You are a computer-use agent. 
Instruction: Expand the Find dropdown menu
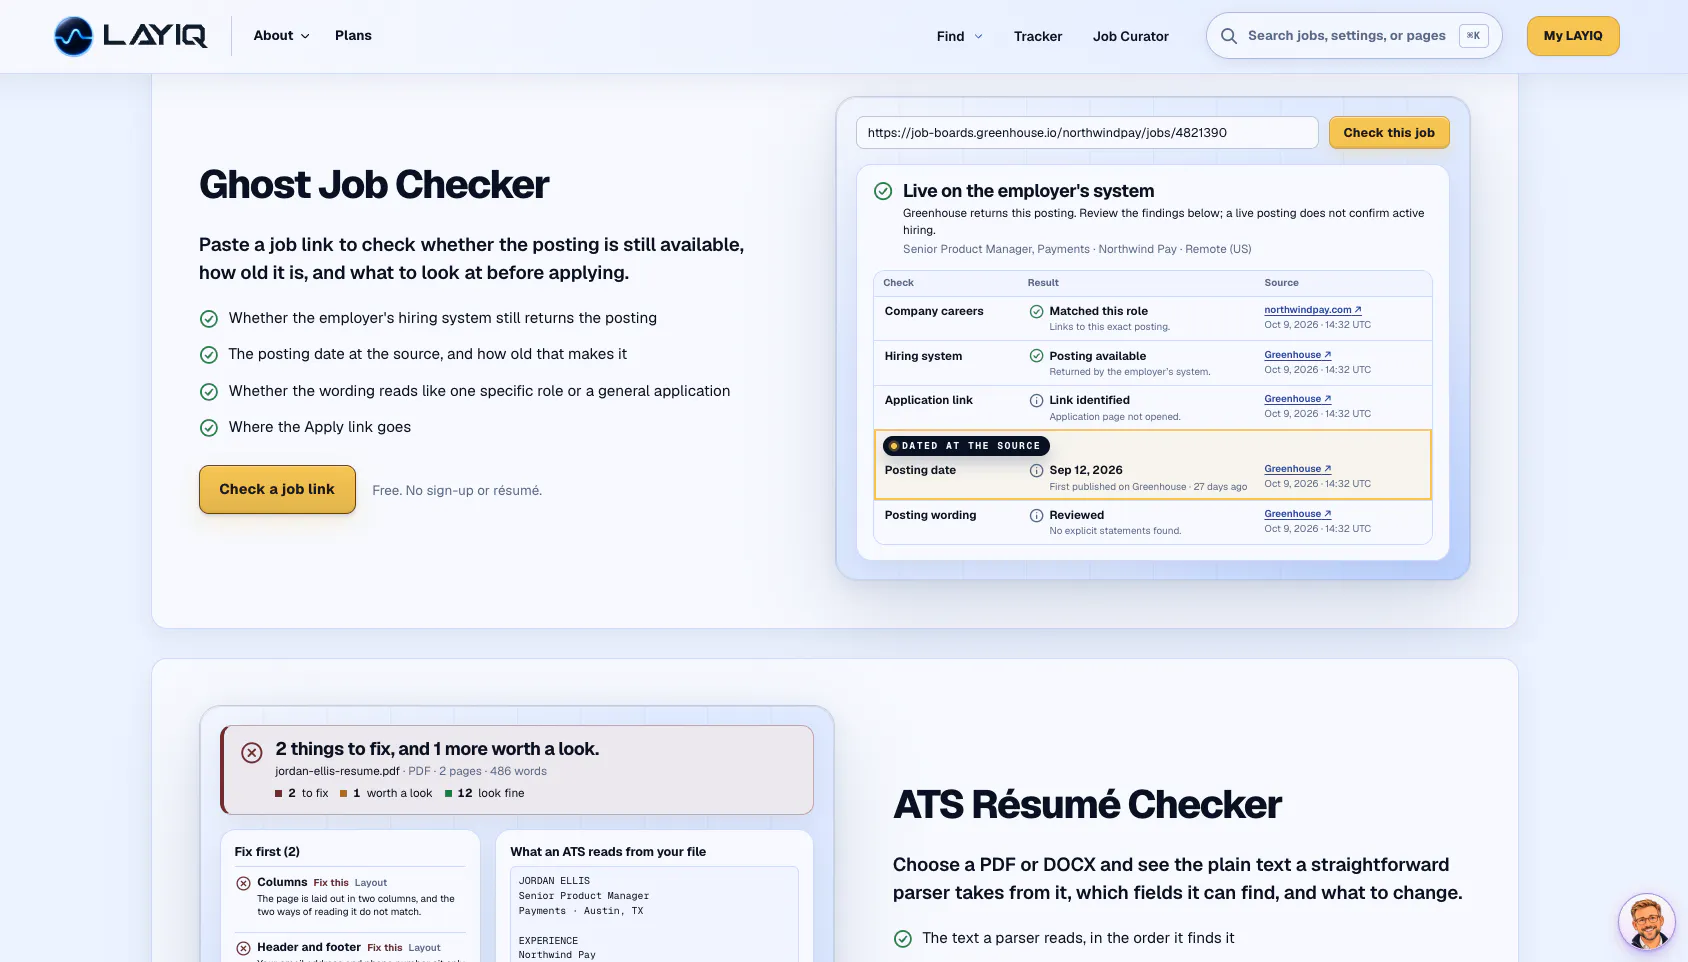point(959,36)
